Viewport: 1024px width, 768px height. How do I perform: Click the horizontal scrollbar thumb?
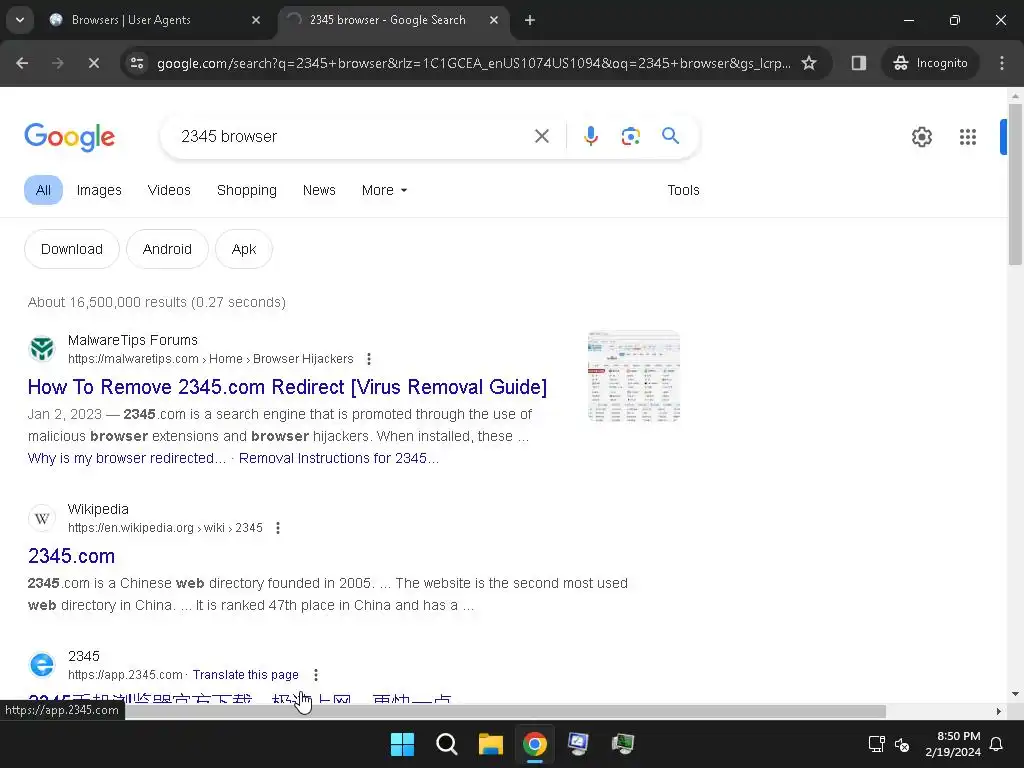[506, 711]
